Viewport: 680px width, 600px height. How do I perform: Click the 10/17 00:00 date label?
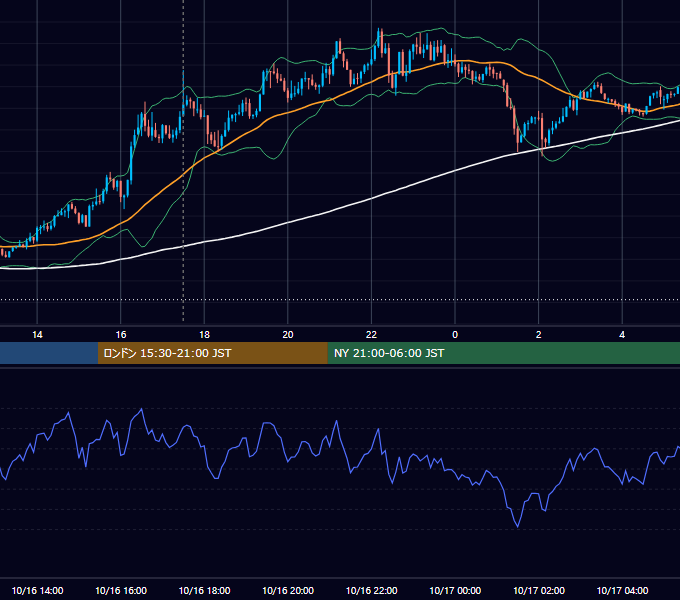[x=455, y=590]
